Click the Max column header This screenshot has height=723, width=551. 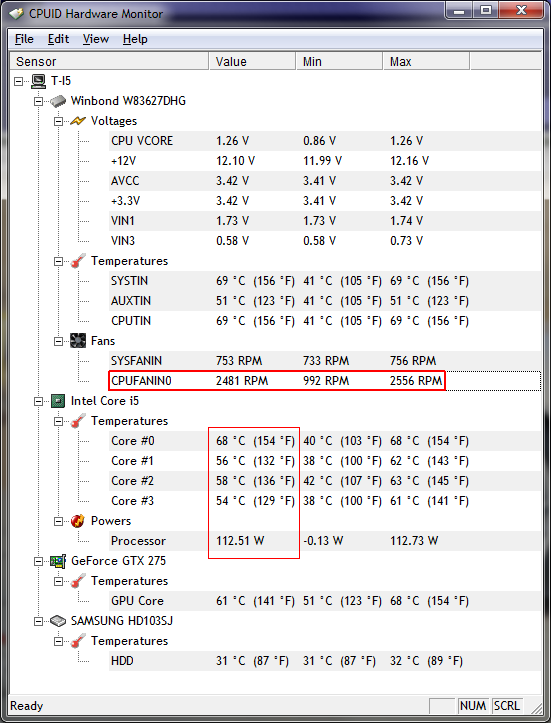click(x=427, y=61)
